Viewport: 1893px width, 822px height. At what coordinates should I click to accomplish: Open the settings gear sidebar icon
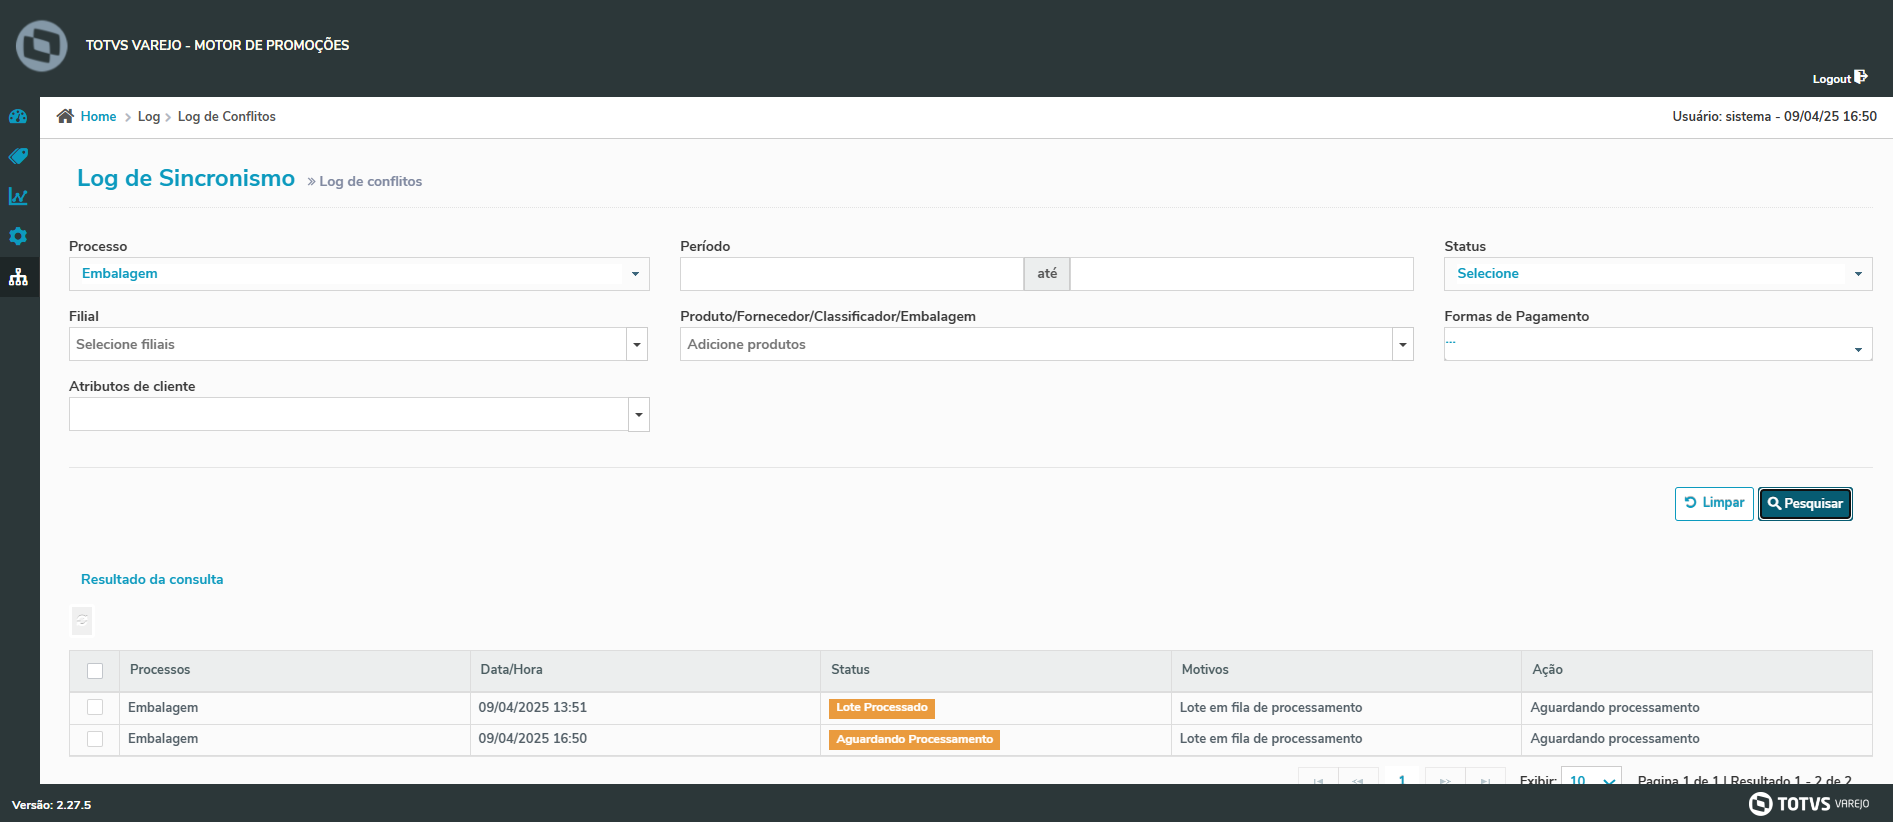click(x=18, y=236)
